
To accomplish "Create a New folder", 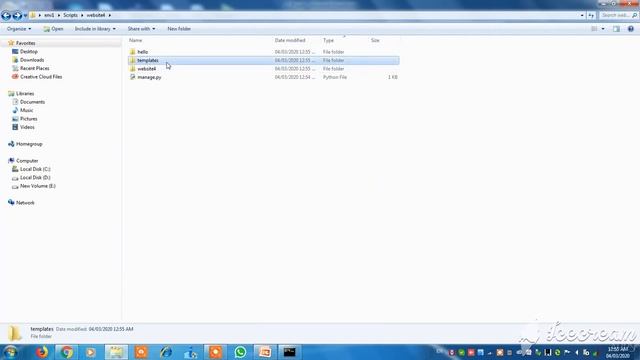I will point(179,29).
